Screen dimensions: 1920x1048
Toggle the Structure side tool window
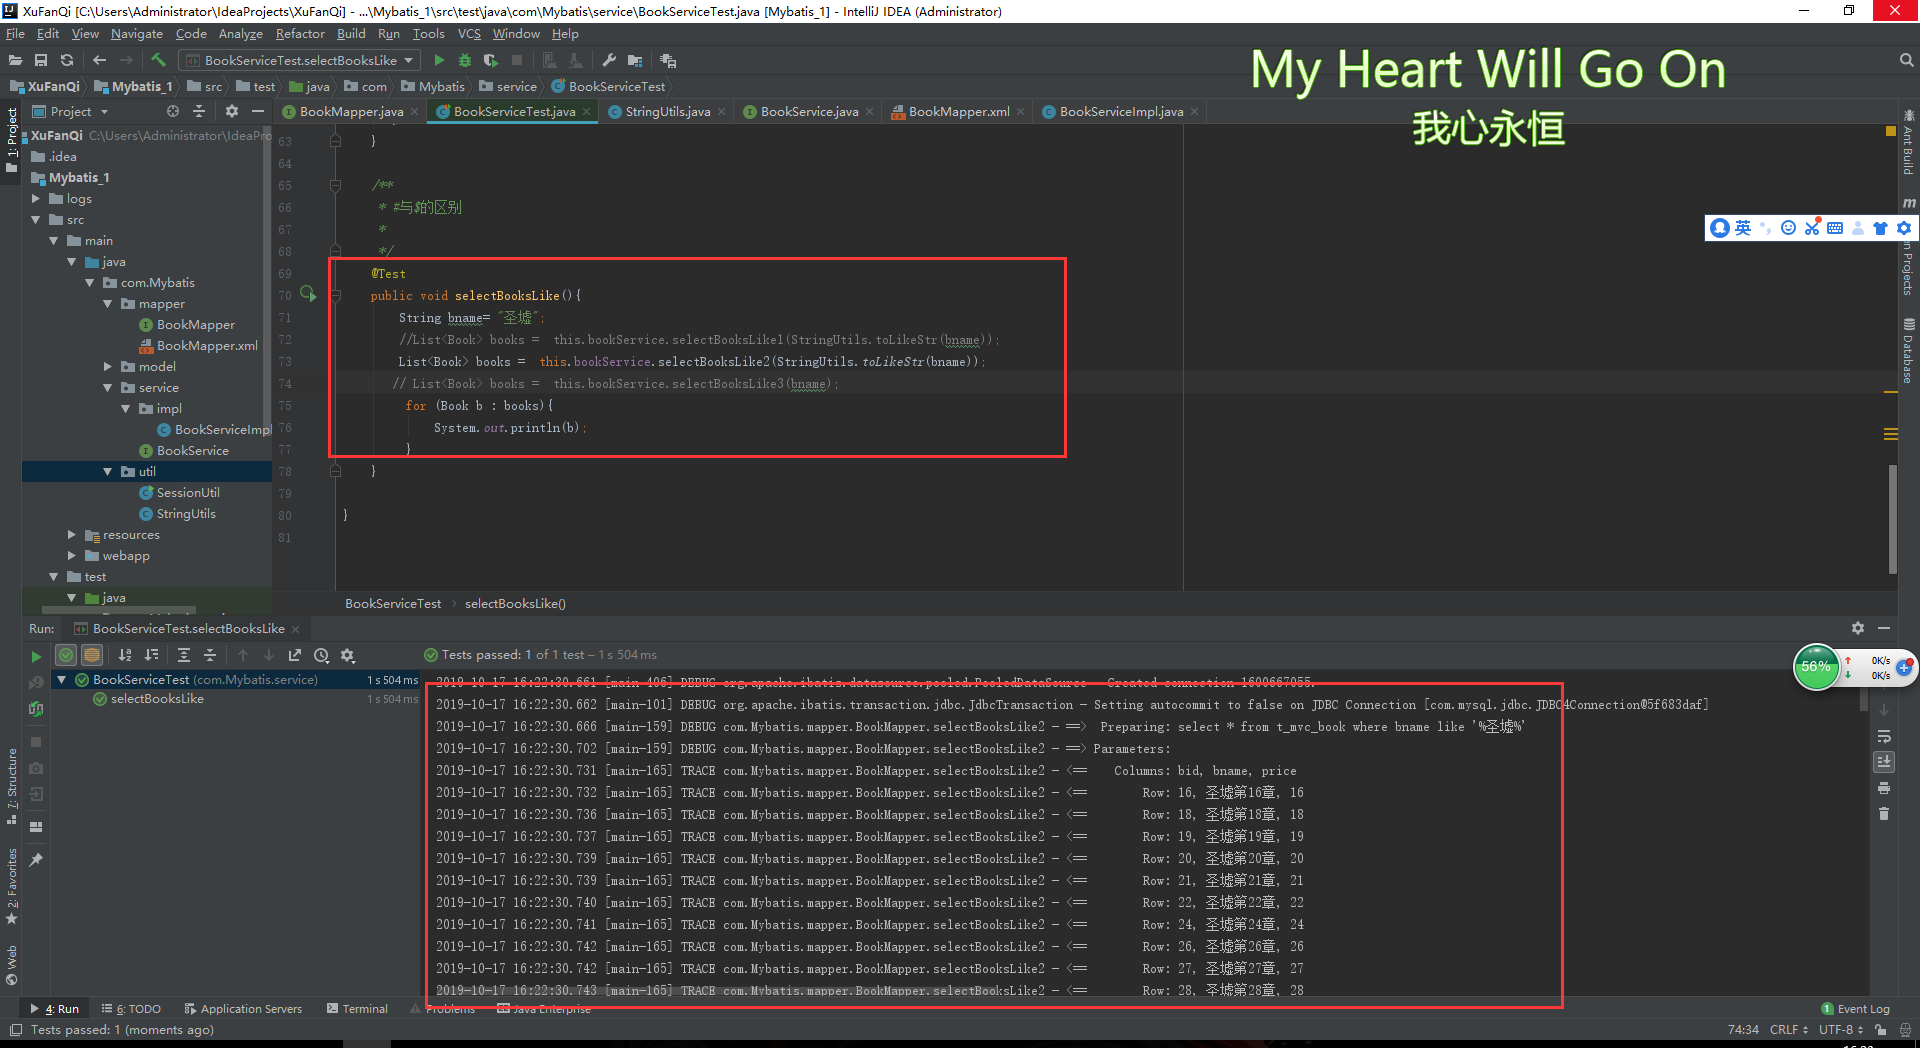12,786
